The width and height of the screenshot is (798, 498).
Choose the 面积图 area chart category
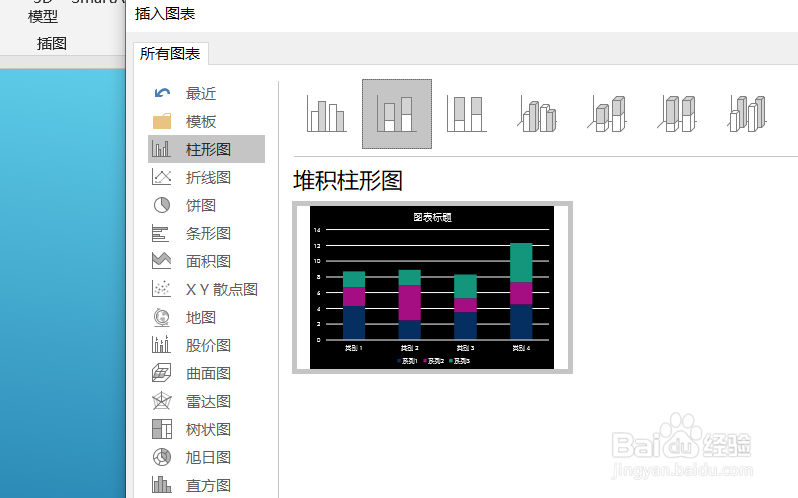pyautogui.click(x=207, y=261)
